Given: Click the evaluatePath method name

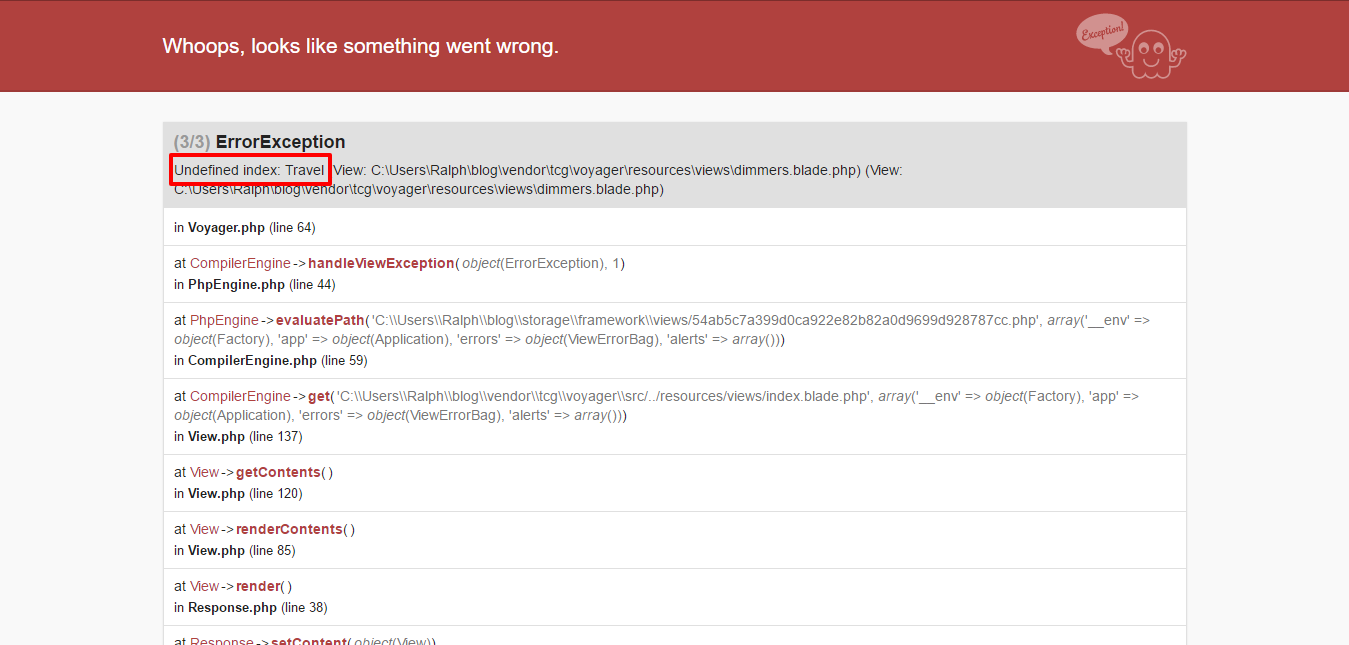Looking at the screenshot, I should click(319, 320).
